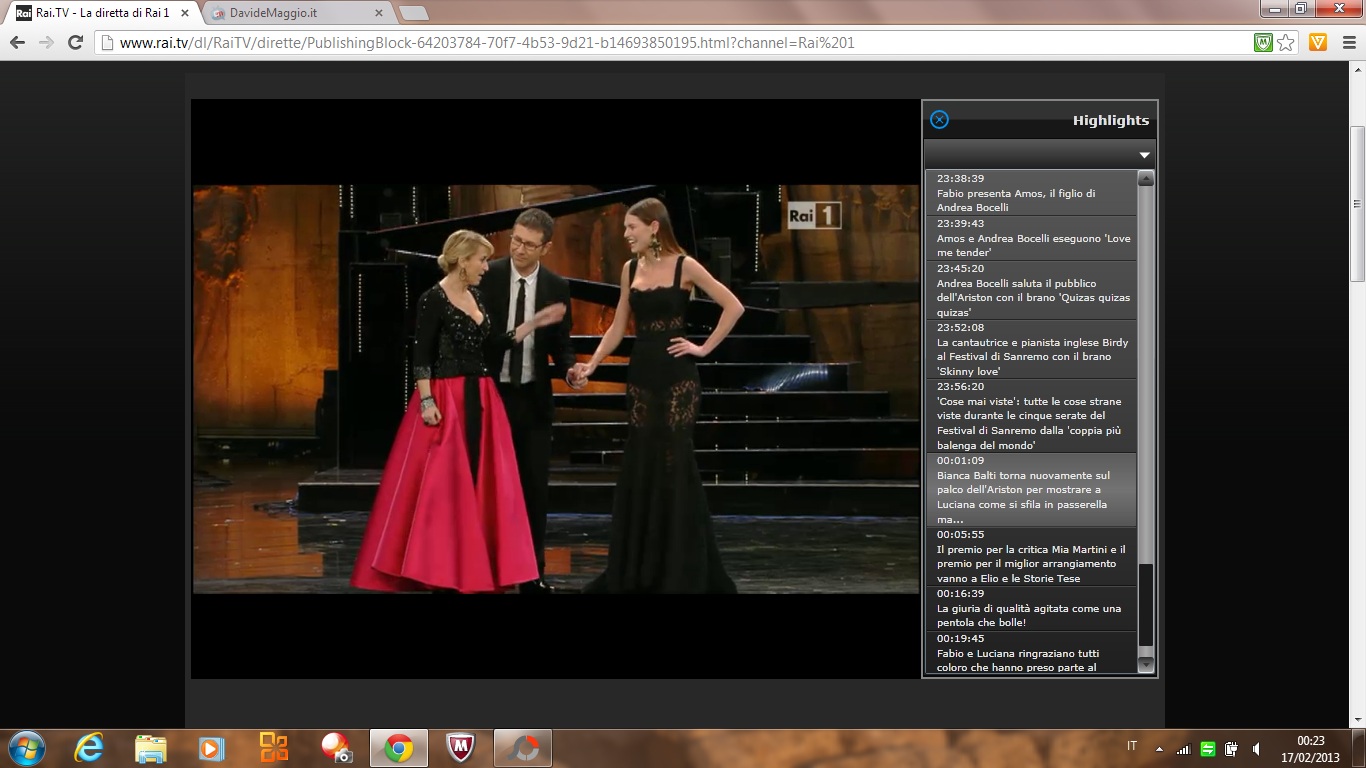Open McAfee from the taskbar
This screenshot has height=768, width=1366.
coord(459,748)
